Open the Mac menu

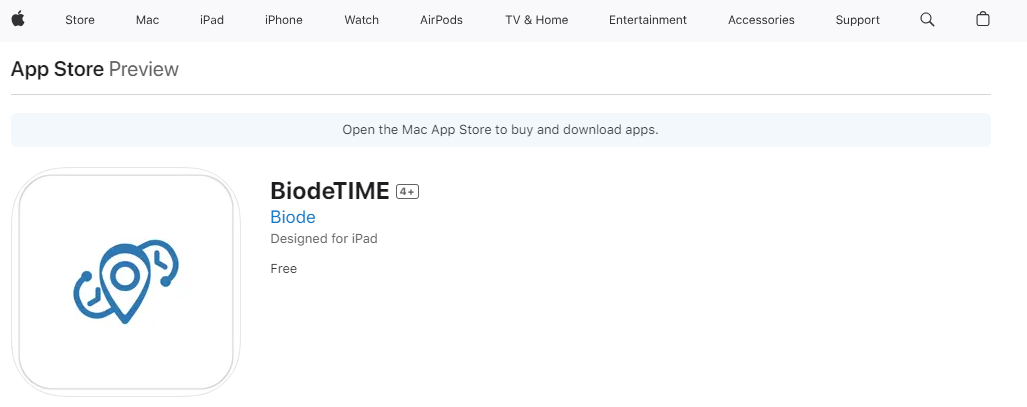(x=147, y=20)
